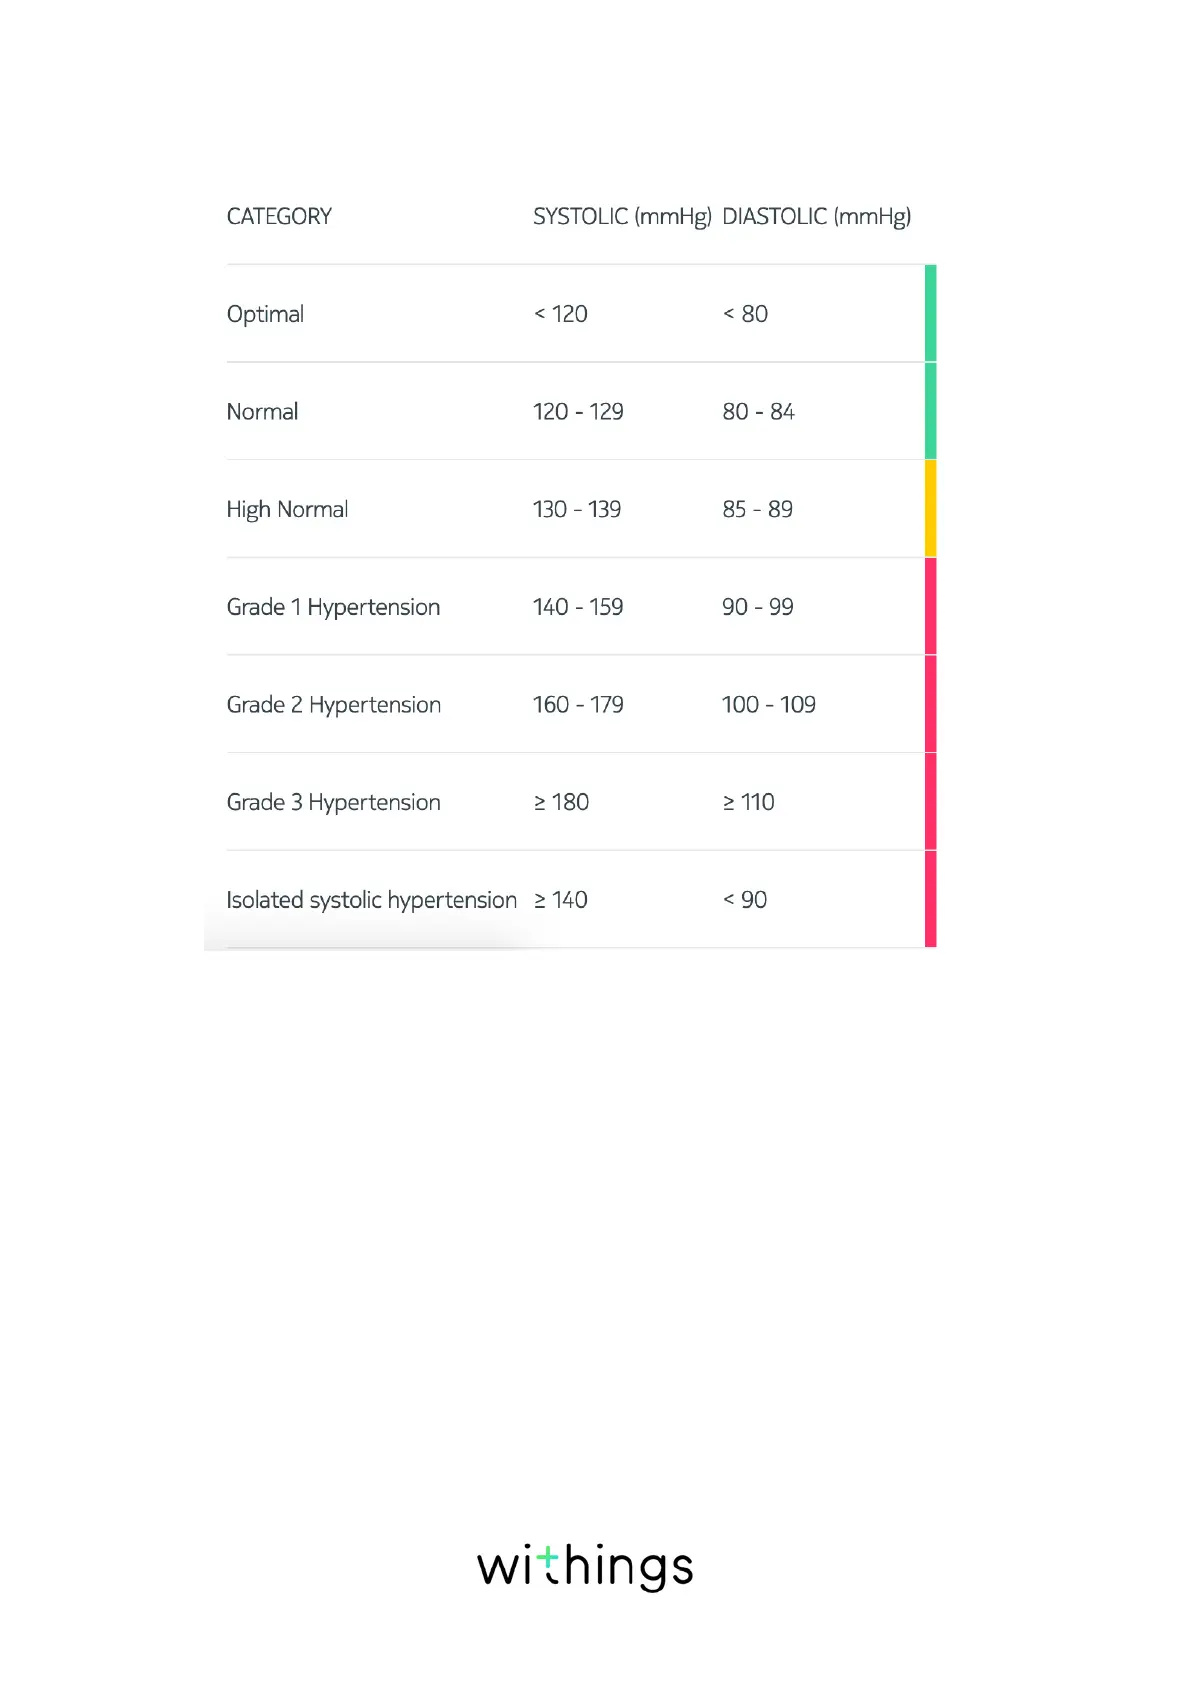Select the "140 - 159" systolic range
The image size is (1191, 1684).
coord(577,607)
